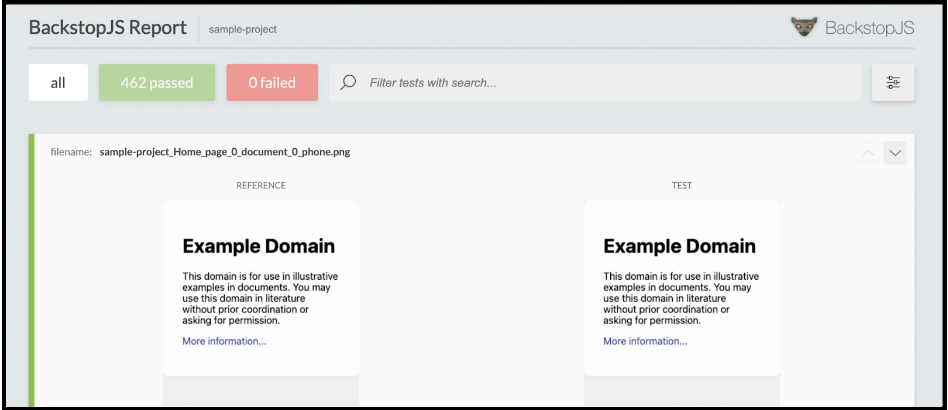Filter by 0 failed tests
This screenshot has width=948, height=410.
272,83
